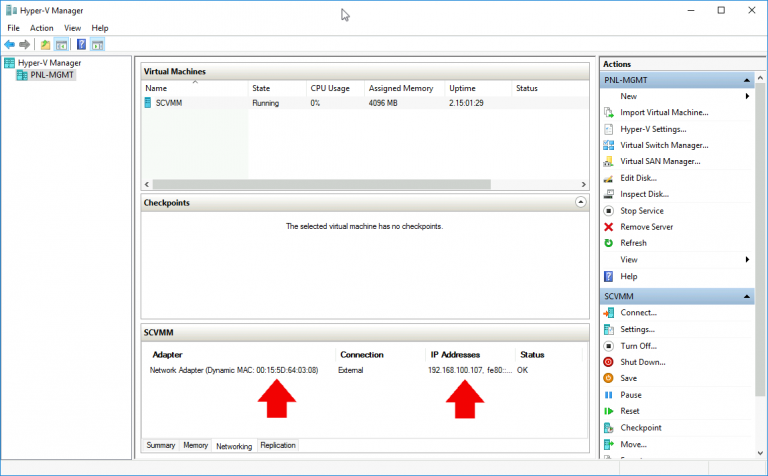Toggle the Show/Hide Console Tree icon
This screenshot has width=768, height=476.
pos(61,45)
